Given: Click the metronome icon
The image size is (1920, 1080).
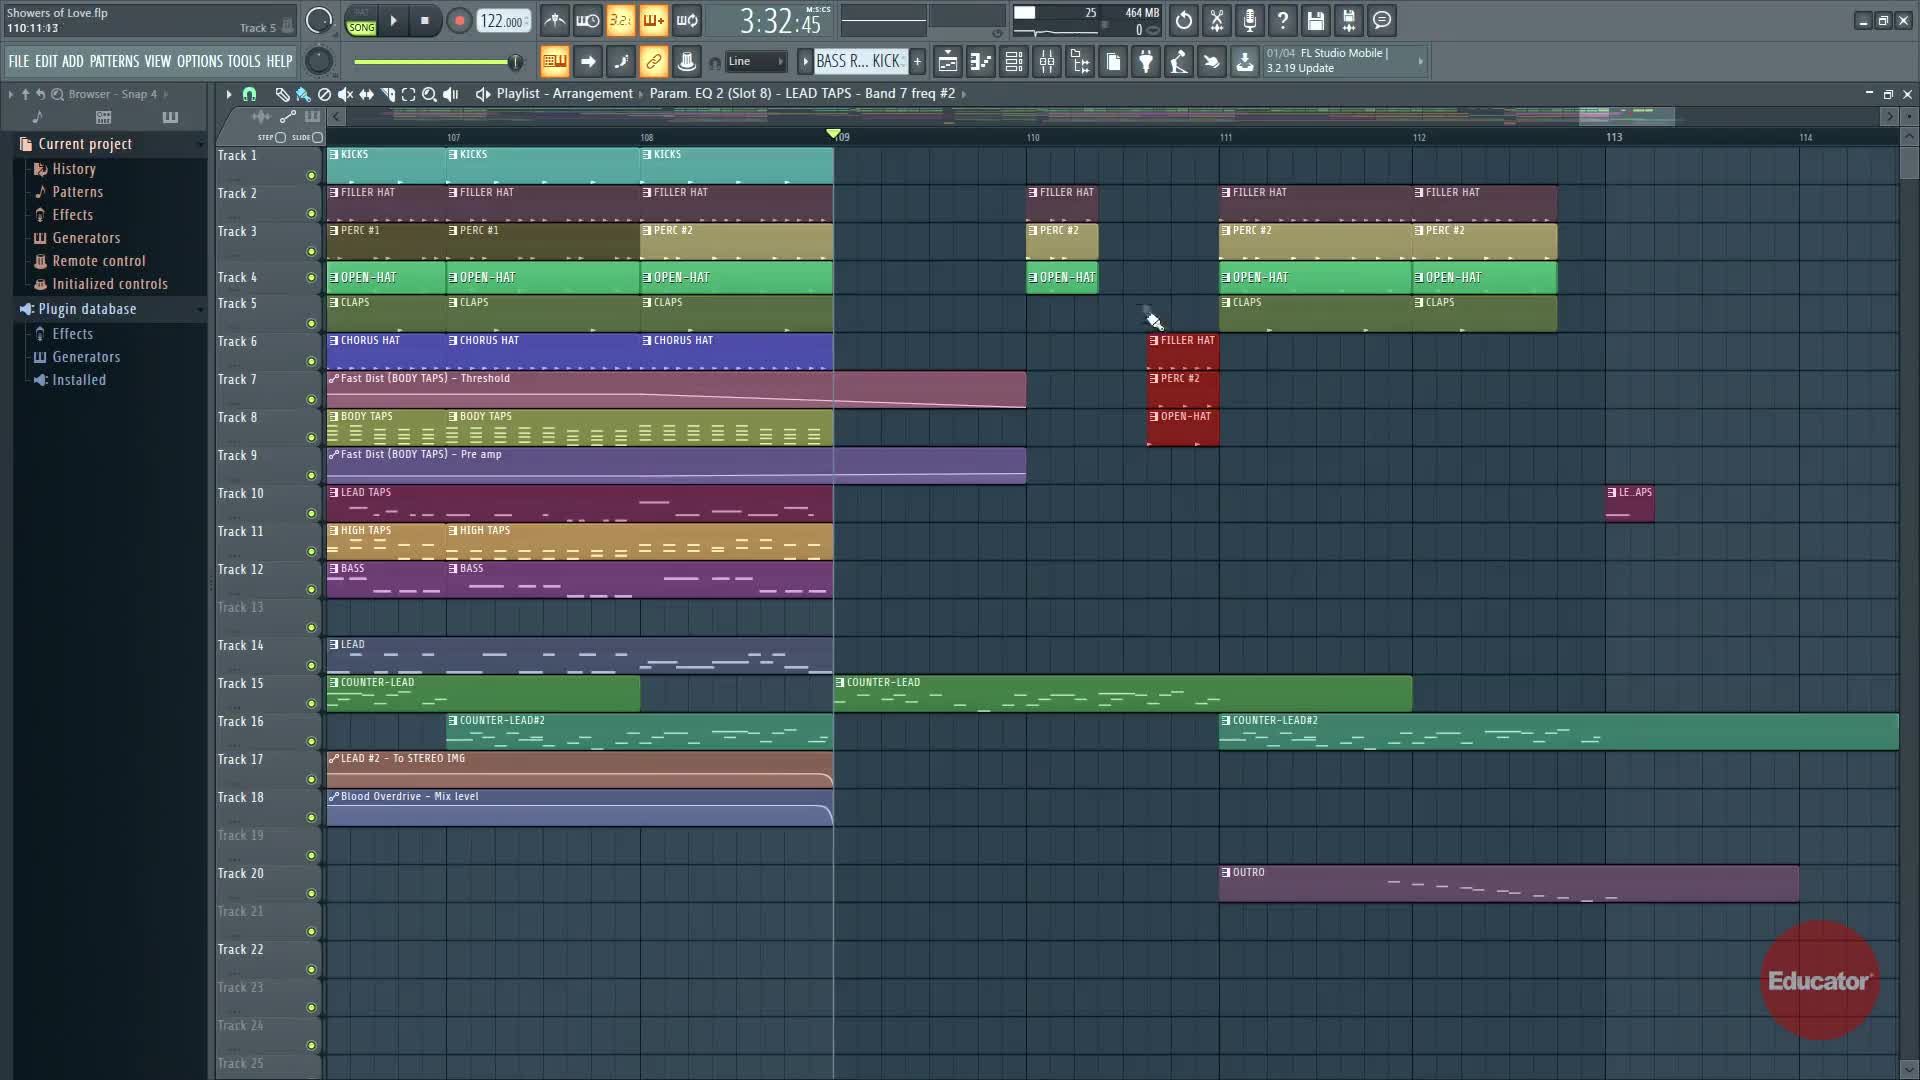Looking at the screenshot, I should [x=554, y=20].
